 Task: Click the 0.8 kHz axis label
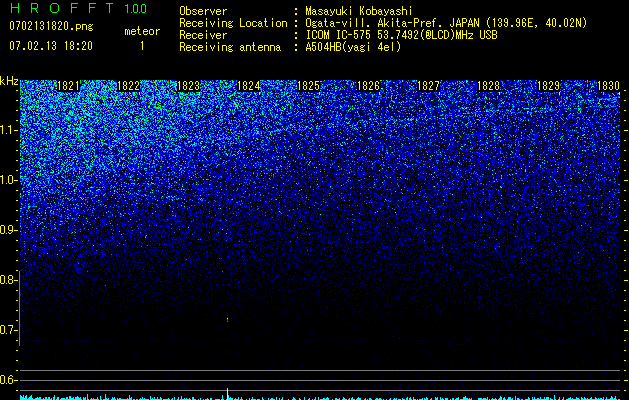pos(7,280)
